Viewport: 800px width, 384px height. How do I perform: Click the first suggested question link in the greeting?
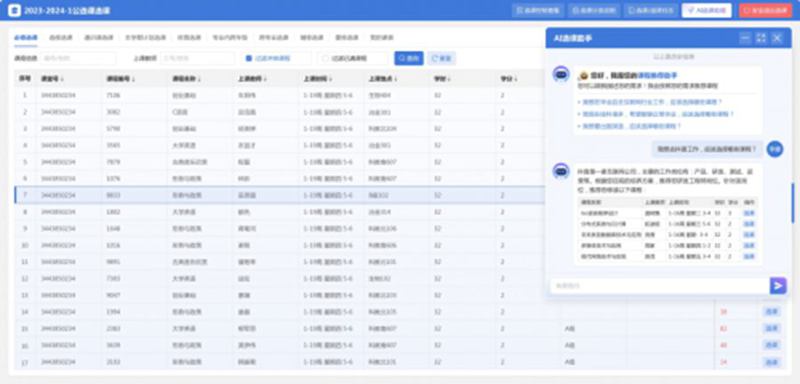pos(652,102)
